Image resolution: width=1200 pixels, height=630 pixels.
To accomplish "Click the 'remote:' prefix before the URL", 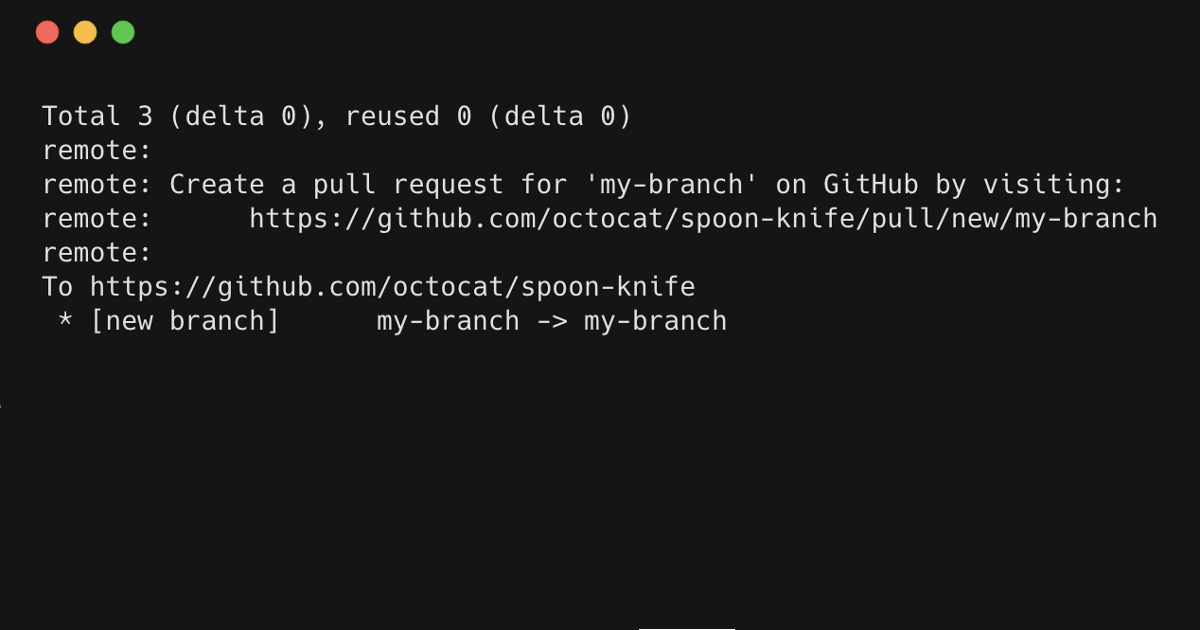I will pos(96,219).
